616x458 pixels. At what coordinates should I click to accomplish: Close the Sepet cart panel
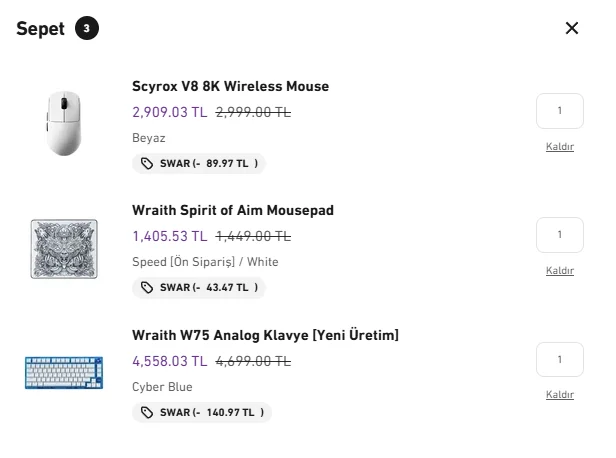click(x=572, y=28)
